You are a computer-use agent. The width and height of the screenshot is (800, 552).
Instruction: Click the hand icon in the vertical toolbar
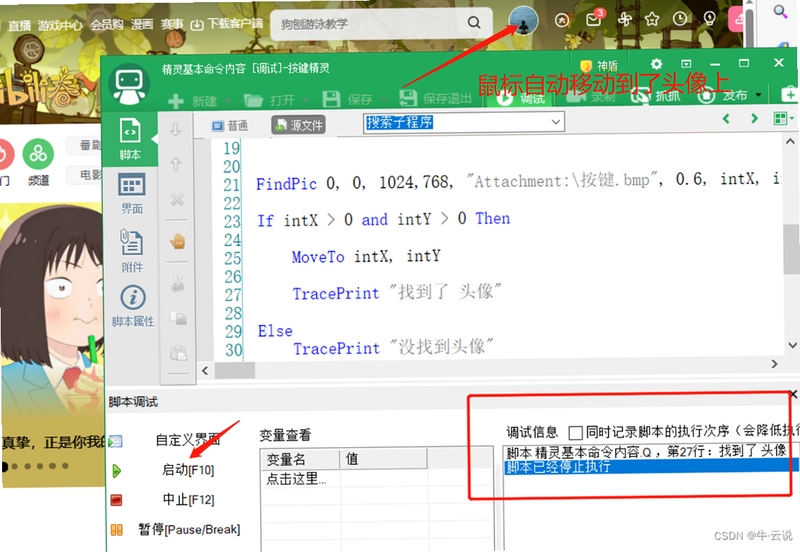[178, 241]
